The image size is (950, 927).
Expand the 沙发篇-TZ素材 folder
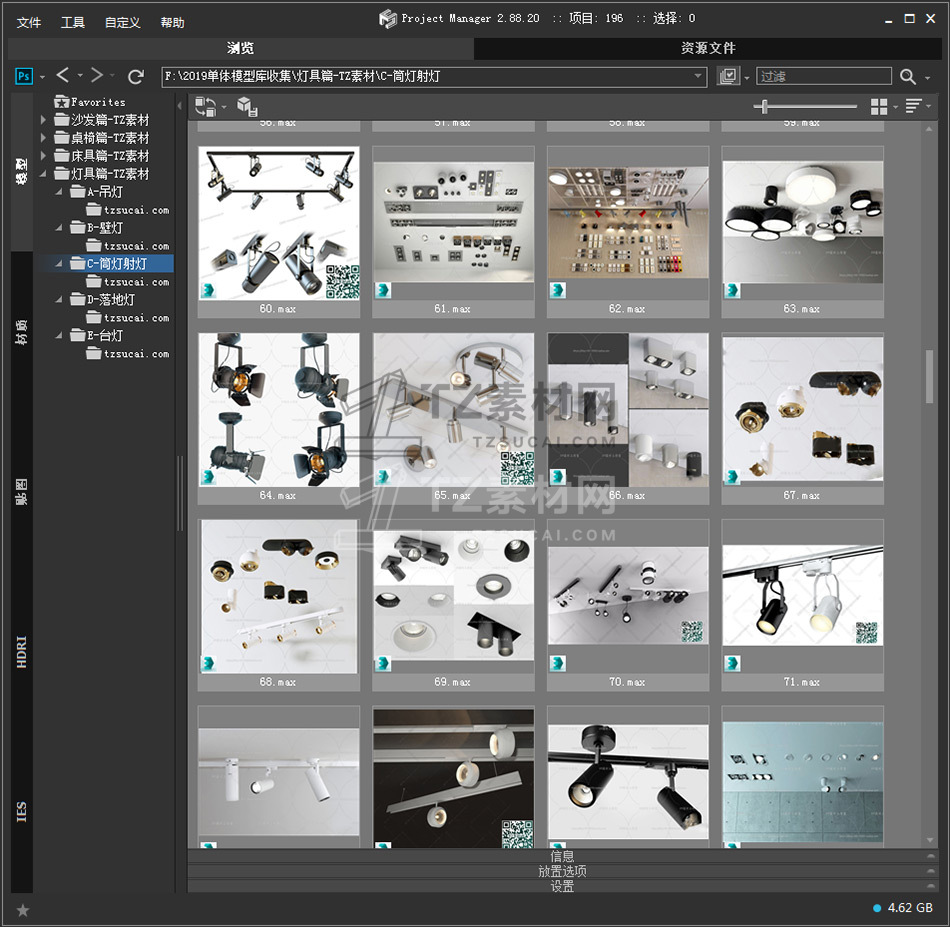click(x=43, y=120)
